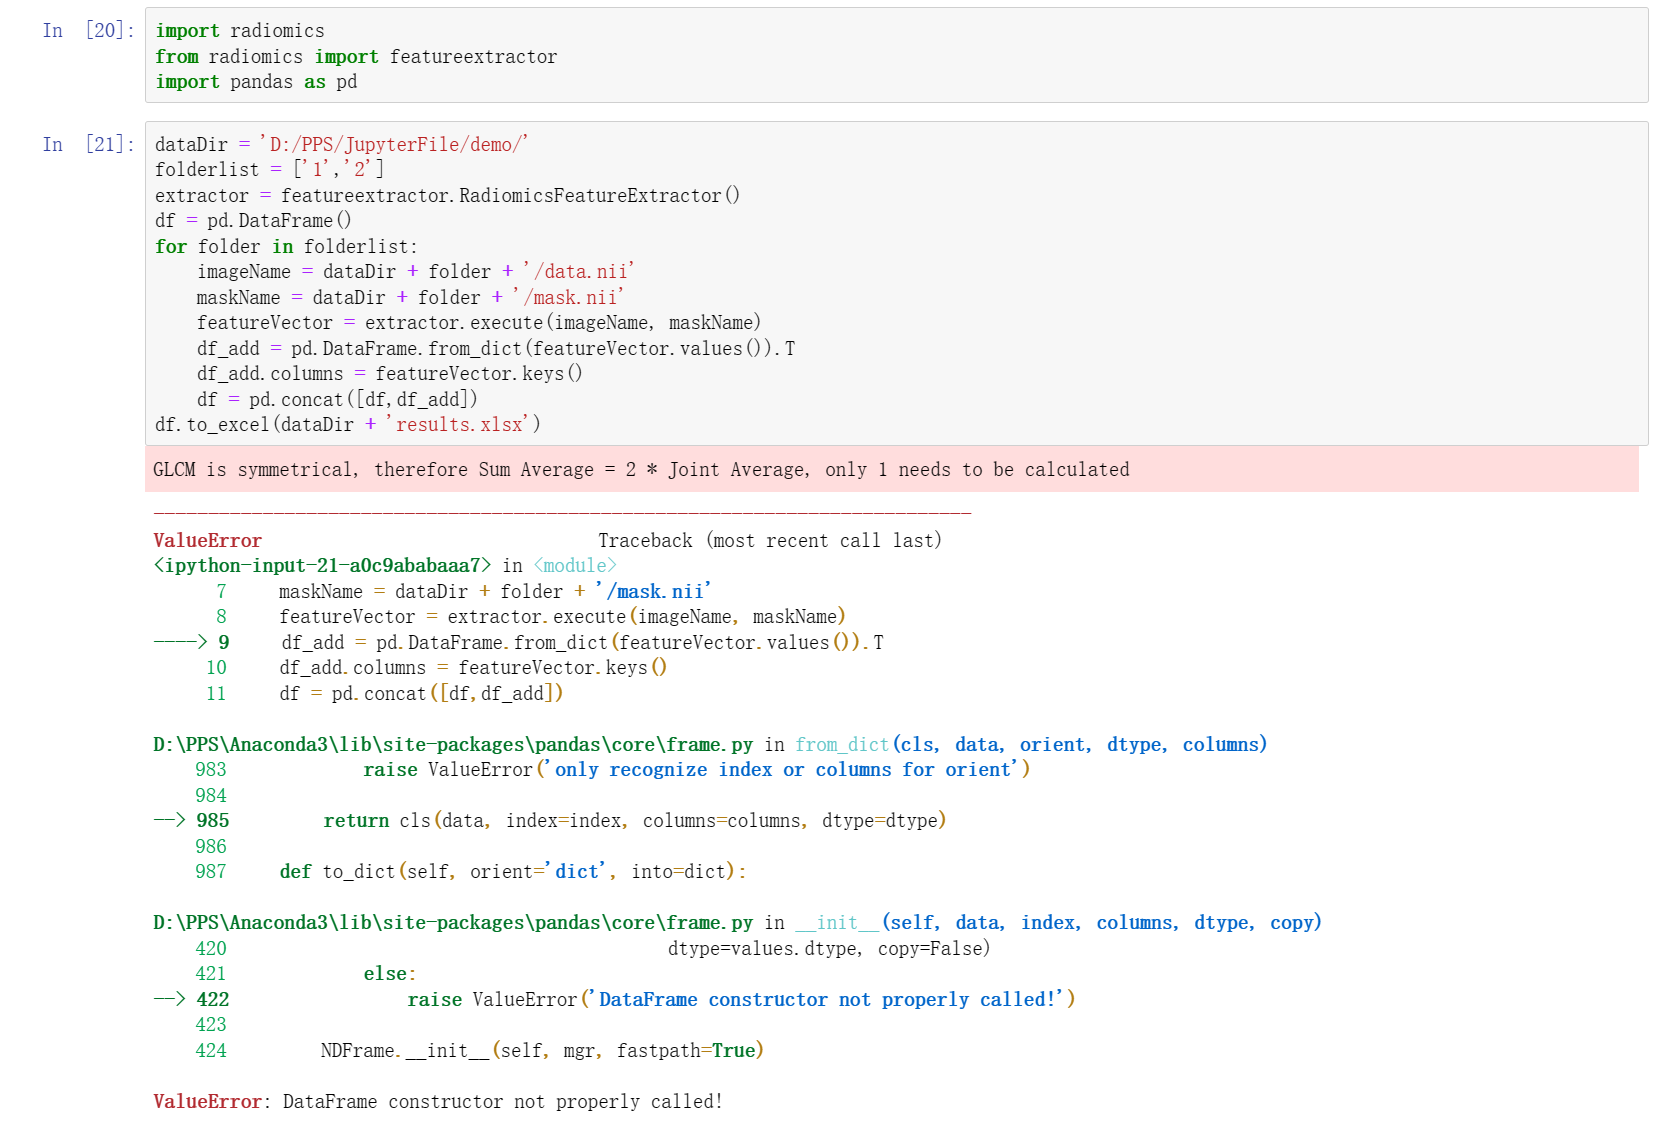Click the frame.py path before from_dict
1672x1144 pixels.
click(x=452, y=745)
